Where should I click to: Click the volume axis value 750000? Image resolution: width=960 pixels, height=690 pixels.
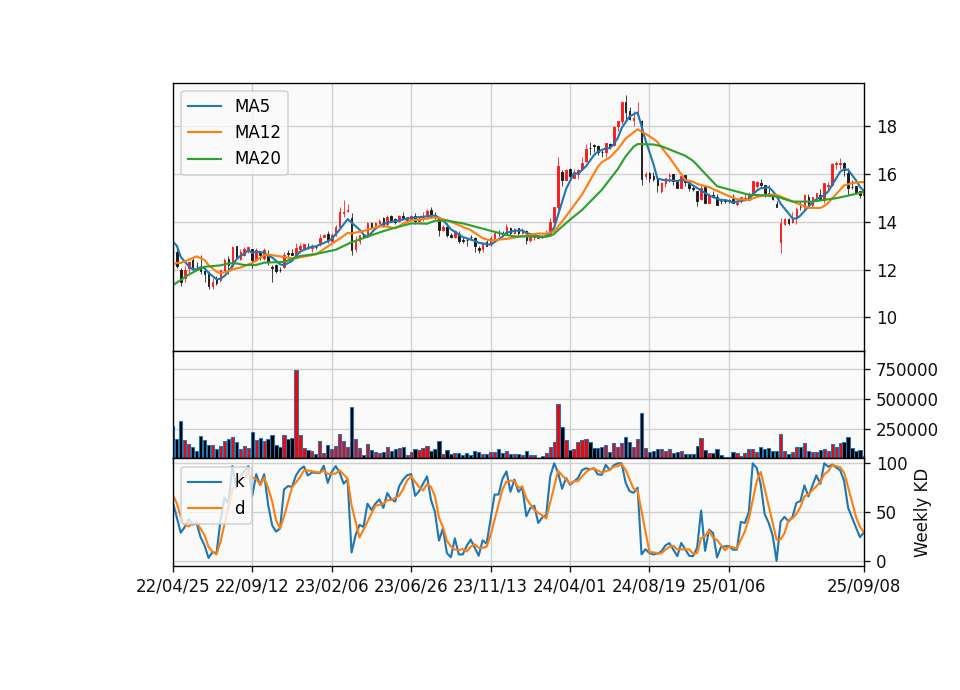click(x=907, y=370)
